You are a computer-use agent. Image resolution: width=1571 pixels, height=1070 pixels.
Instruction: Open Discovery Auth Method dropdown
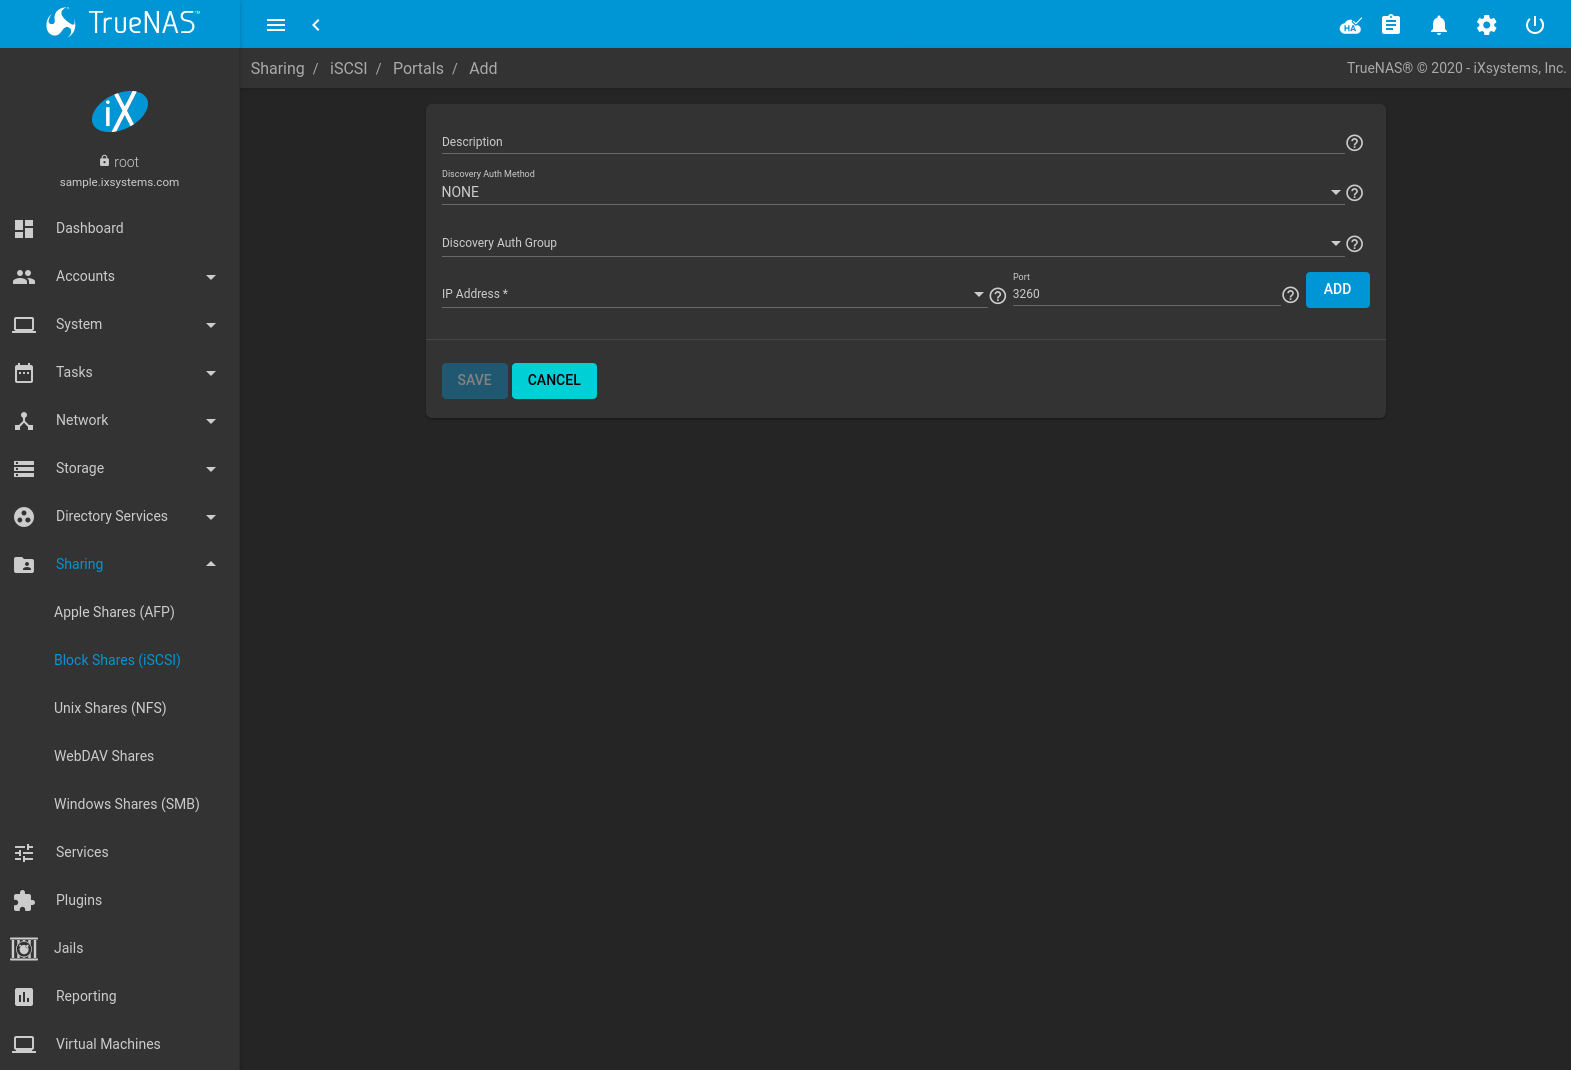tap(892, 192)
